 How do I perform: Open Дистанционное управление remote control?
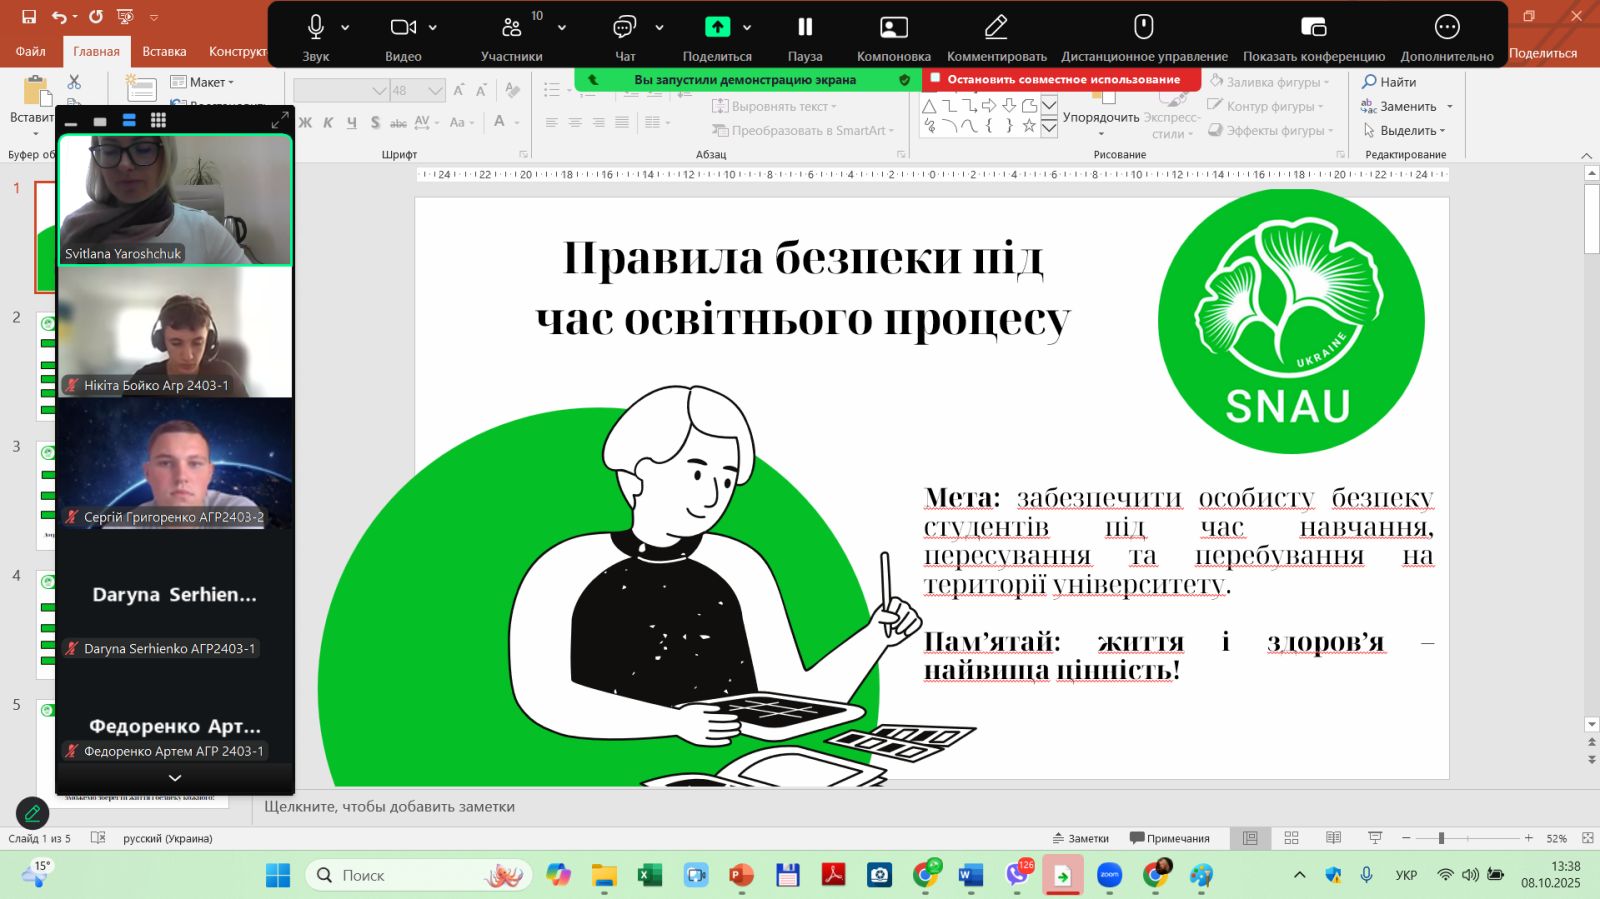click(x=1144, y=28)
